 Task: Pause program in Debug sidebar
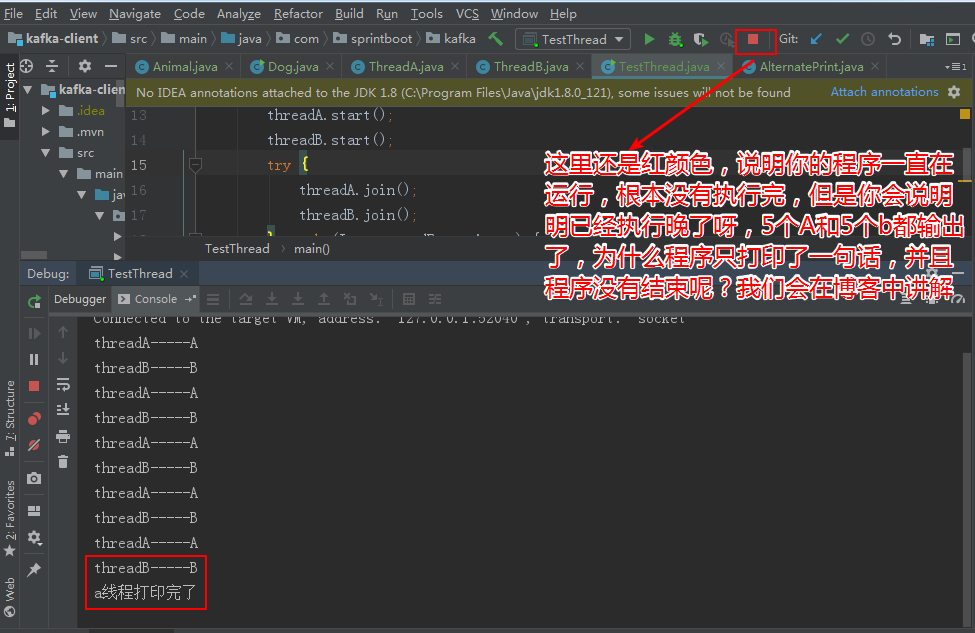point(34,359)
